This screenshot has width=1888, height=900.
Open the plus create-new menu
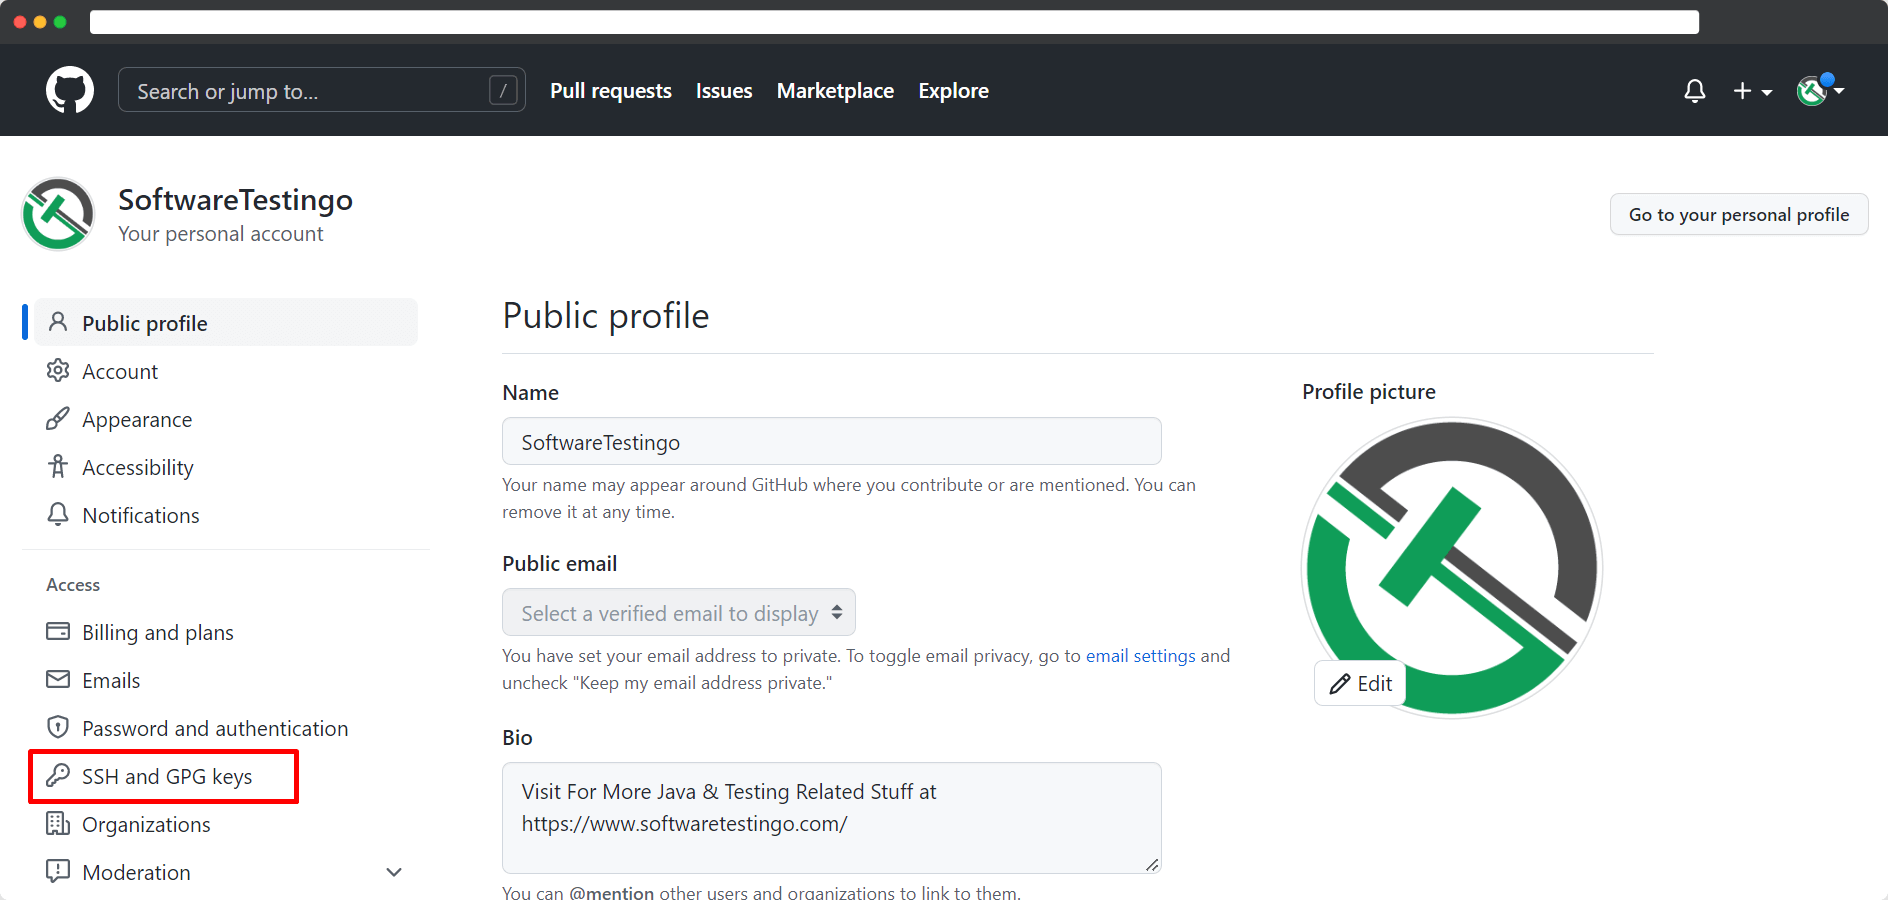click(x=1752, y=91)
